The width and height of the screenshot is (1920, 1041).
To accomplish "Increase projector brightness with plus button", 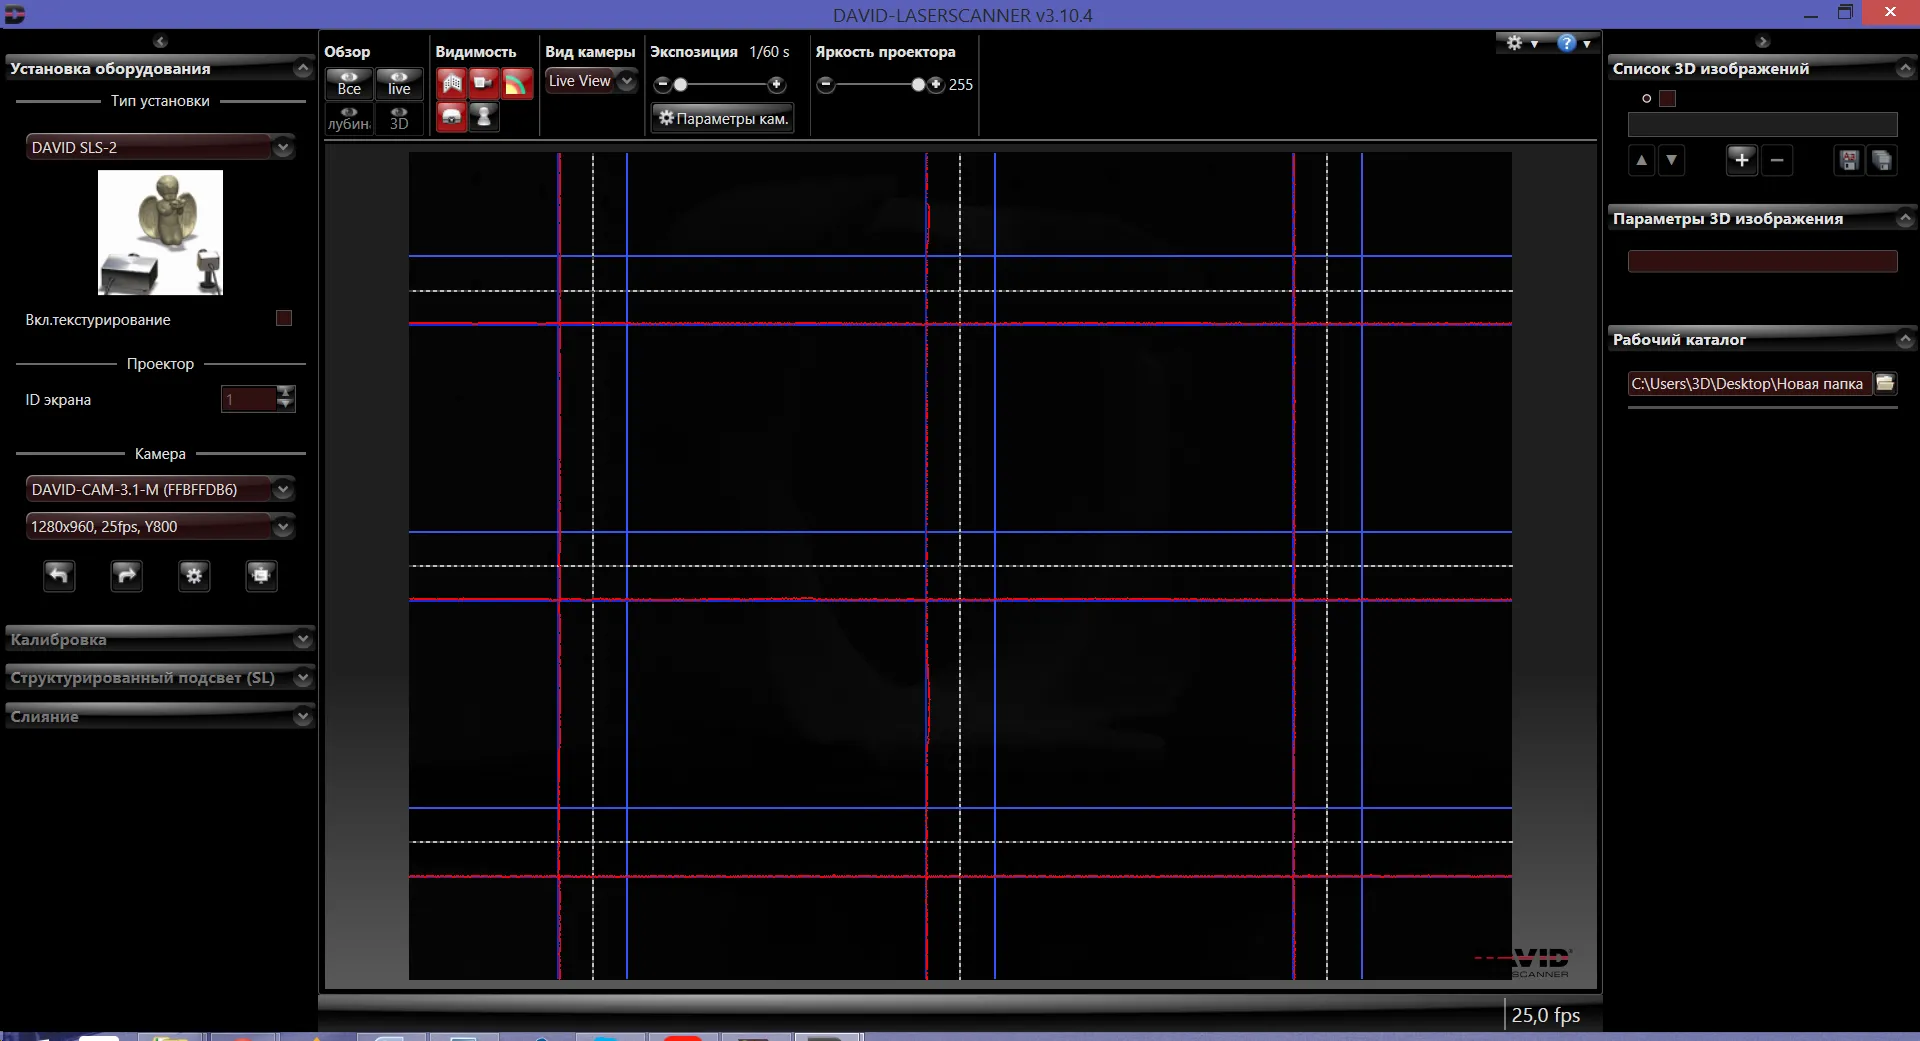I will (x=936, y=85).
